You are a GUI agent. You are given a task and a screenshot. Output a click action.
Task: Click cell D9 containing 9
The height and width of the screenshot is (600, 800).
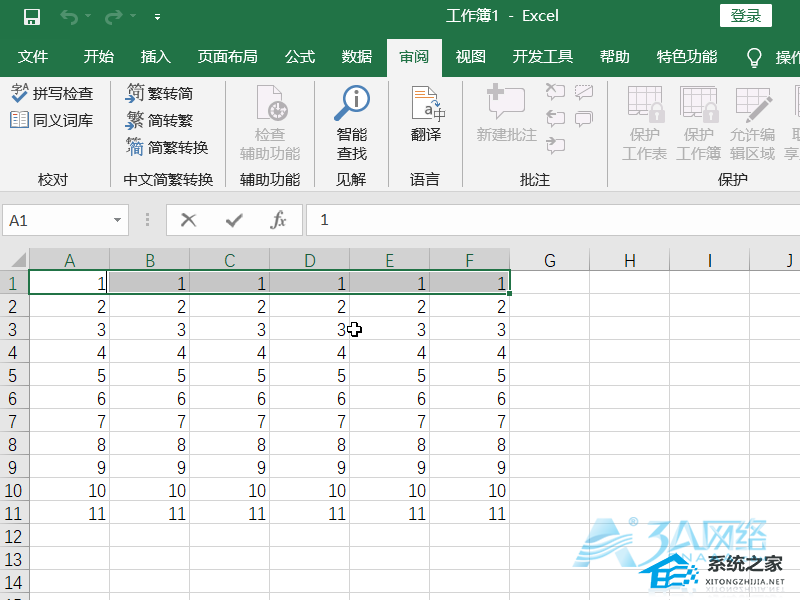309,467
